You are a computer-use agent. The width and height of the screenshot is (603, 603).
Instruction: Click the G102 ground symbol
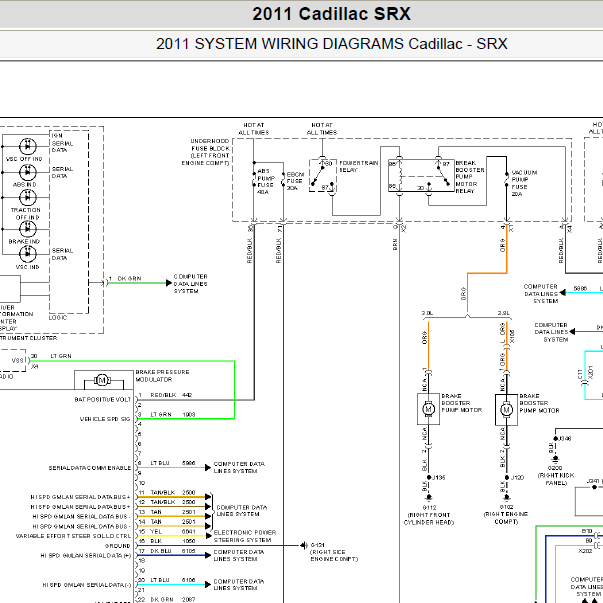(506, 497)
